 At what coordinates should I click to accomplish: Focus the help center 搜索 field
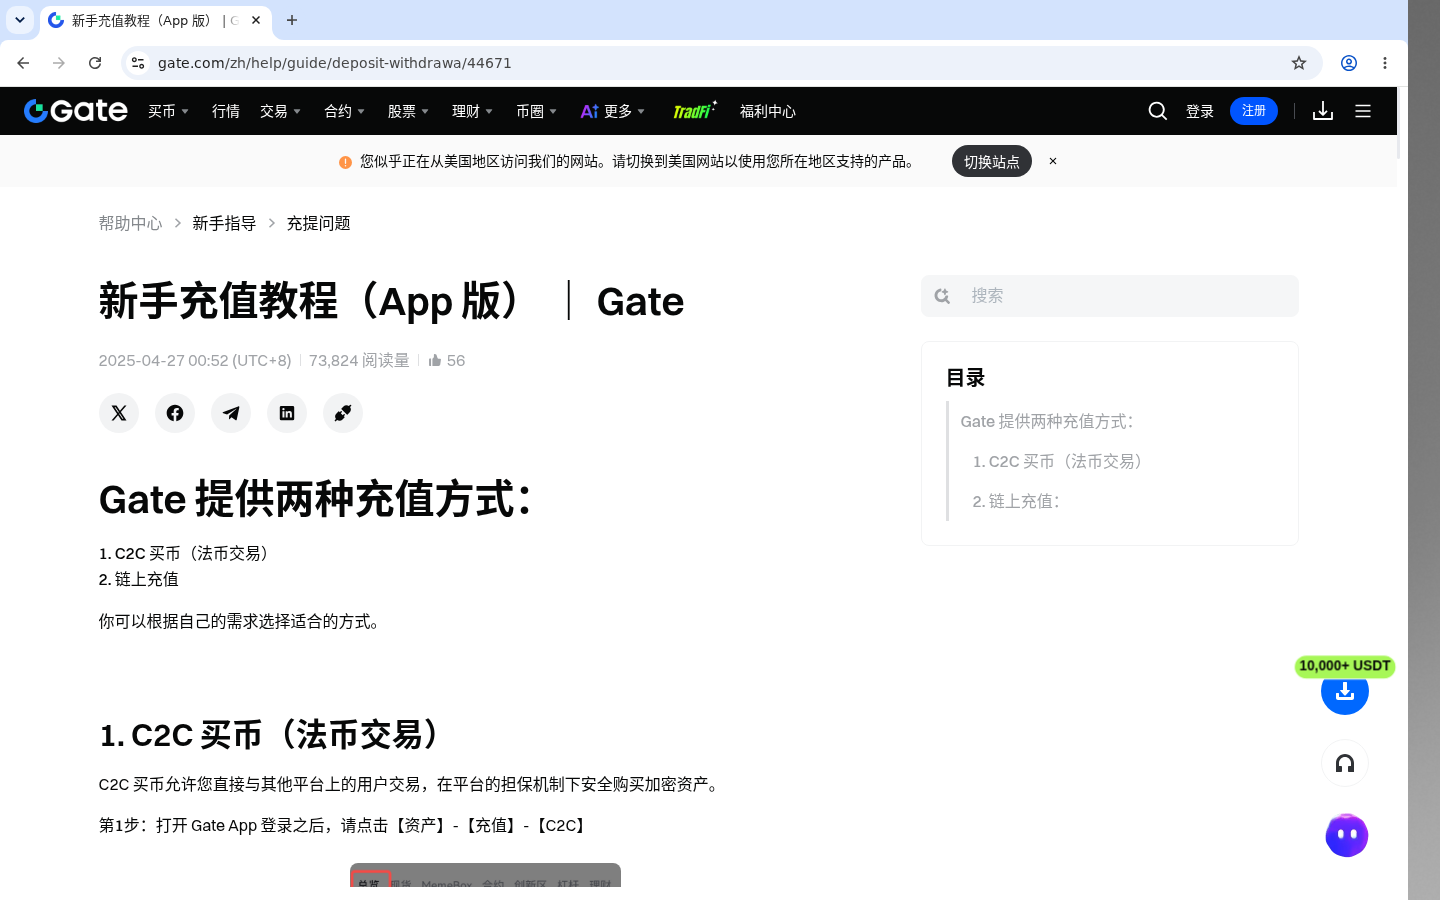1110,296
